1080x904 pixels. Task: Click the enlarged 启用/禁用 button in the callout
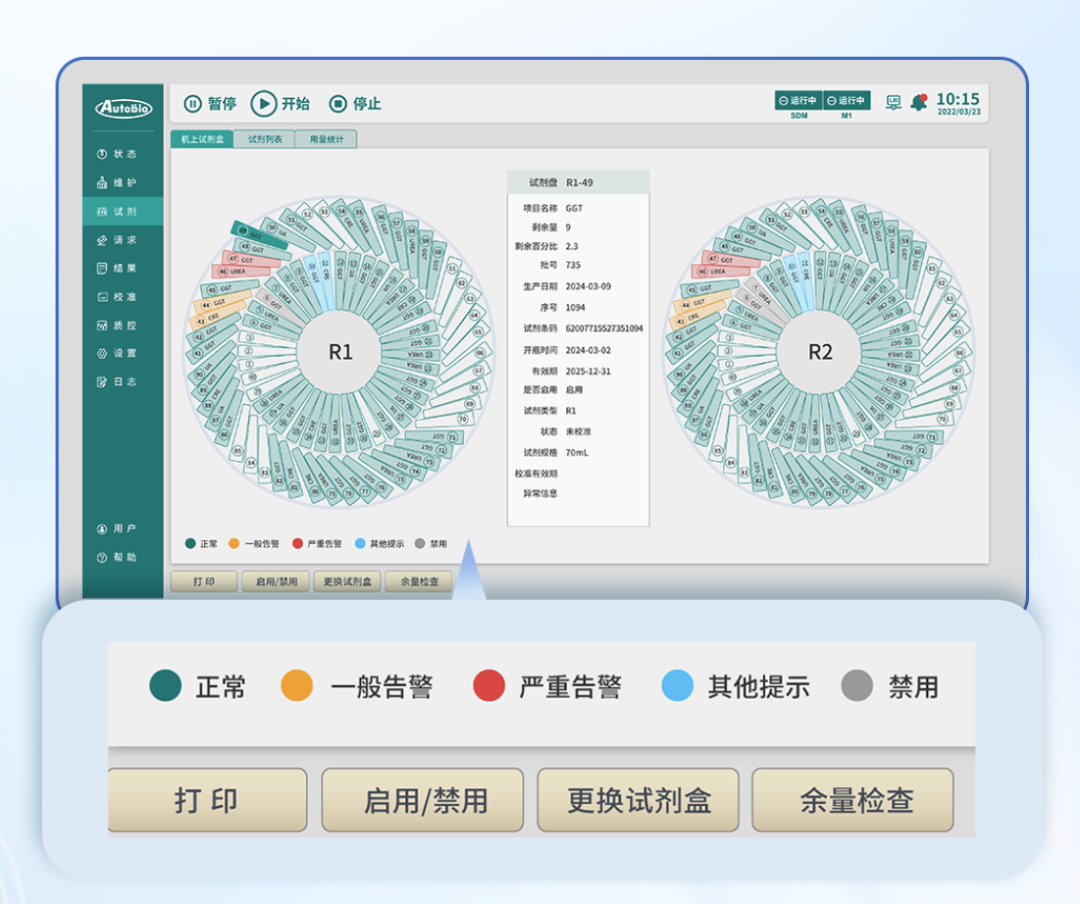[423, 801]
